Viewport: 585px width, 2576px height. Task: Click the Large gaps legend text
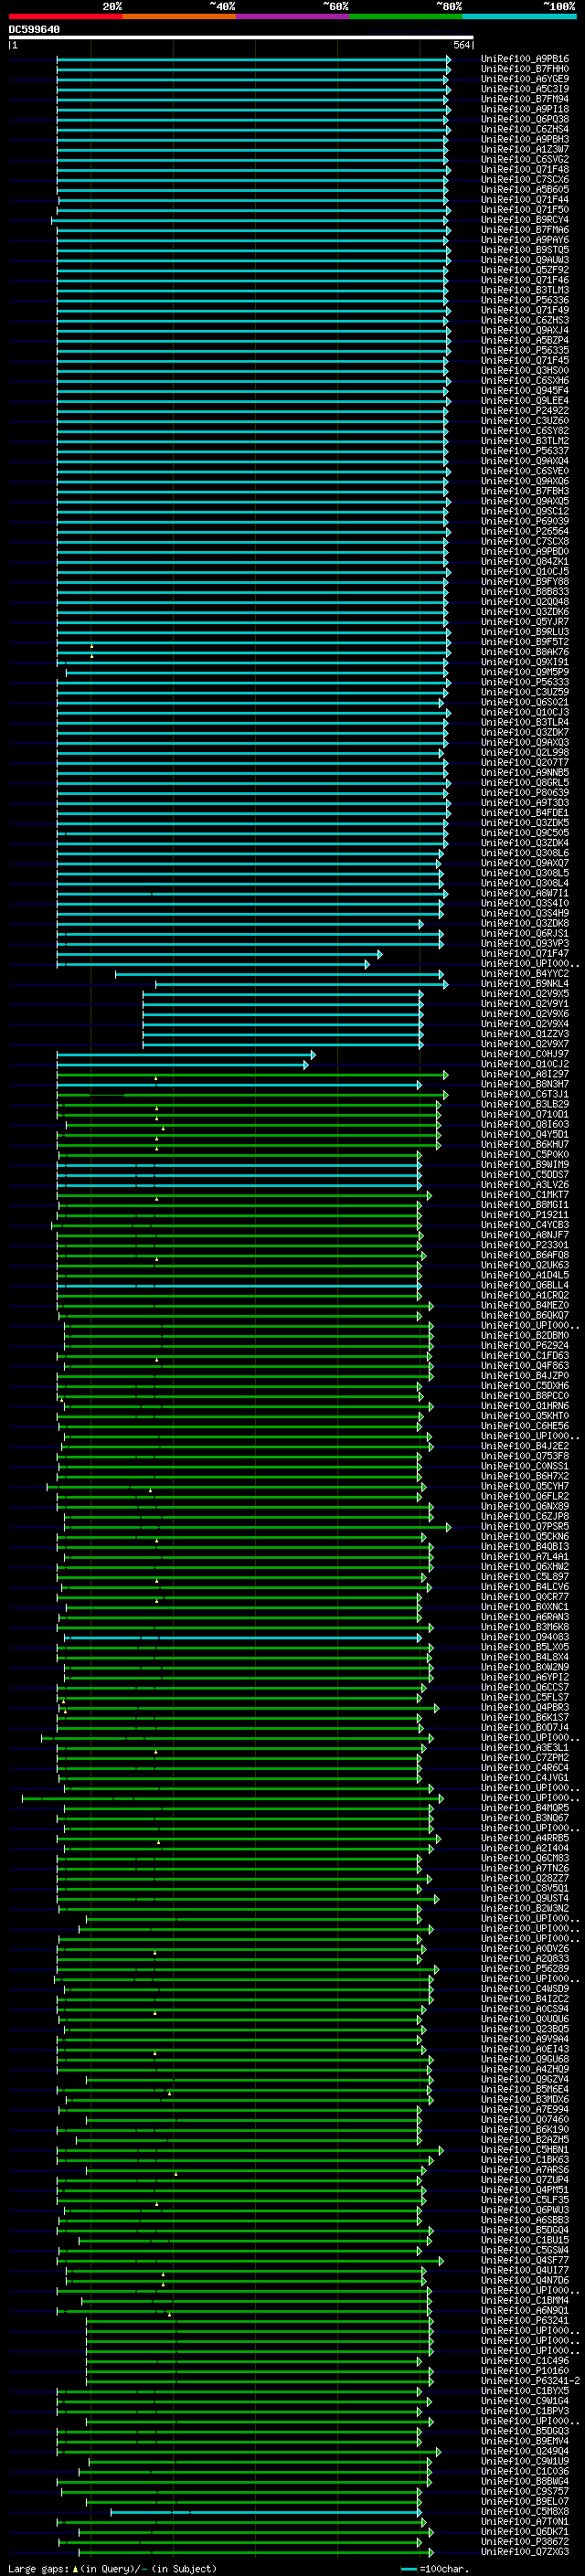(x=113, y=2568)
